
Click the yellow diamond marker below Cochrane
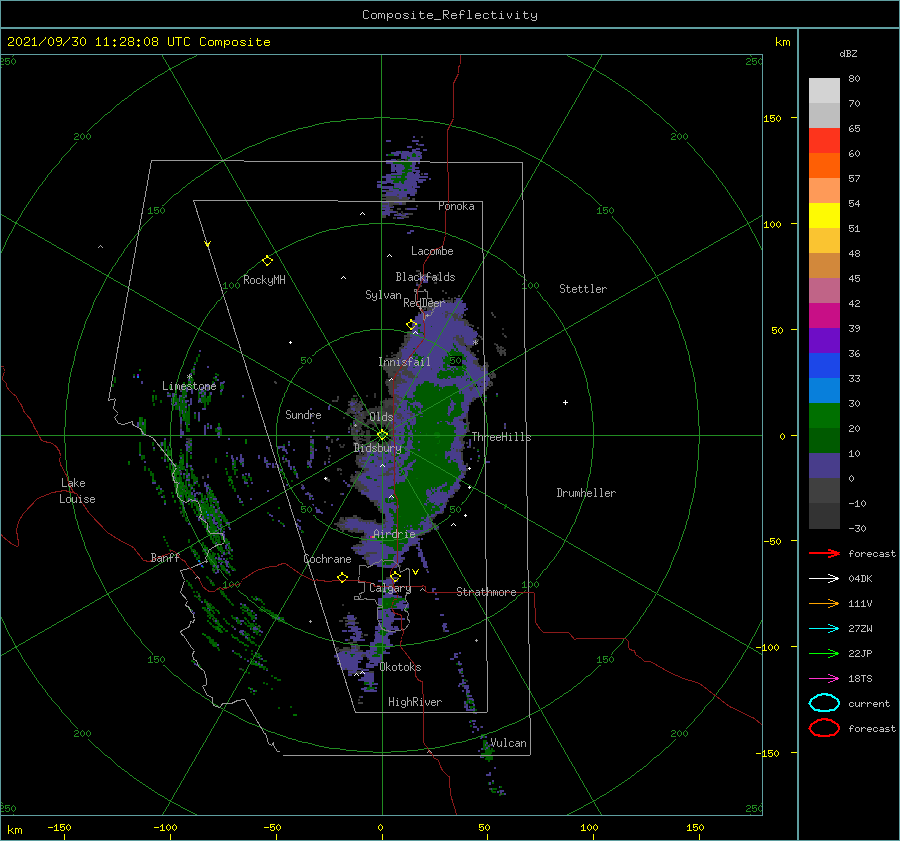click(x=342, y=577)
